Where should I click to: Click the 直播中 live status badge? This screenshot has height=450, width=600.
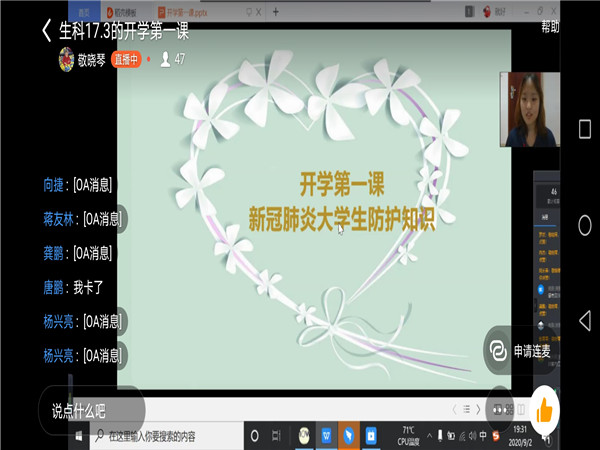coord(126,59)
